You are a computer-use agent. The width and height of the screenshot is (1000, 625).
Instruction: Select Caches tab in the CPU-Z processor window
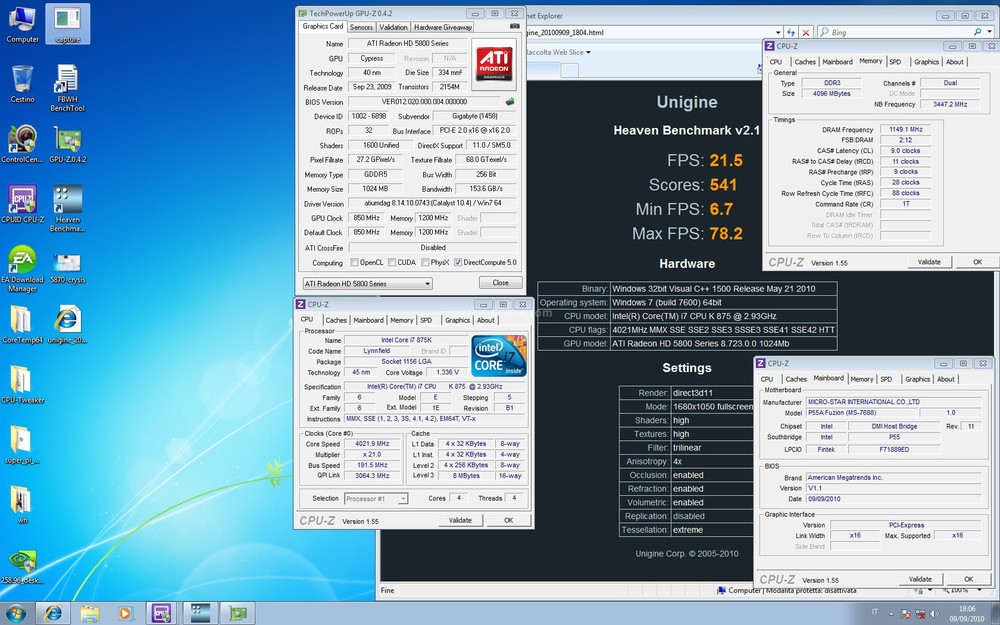(336, 320)
